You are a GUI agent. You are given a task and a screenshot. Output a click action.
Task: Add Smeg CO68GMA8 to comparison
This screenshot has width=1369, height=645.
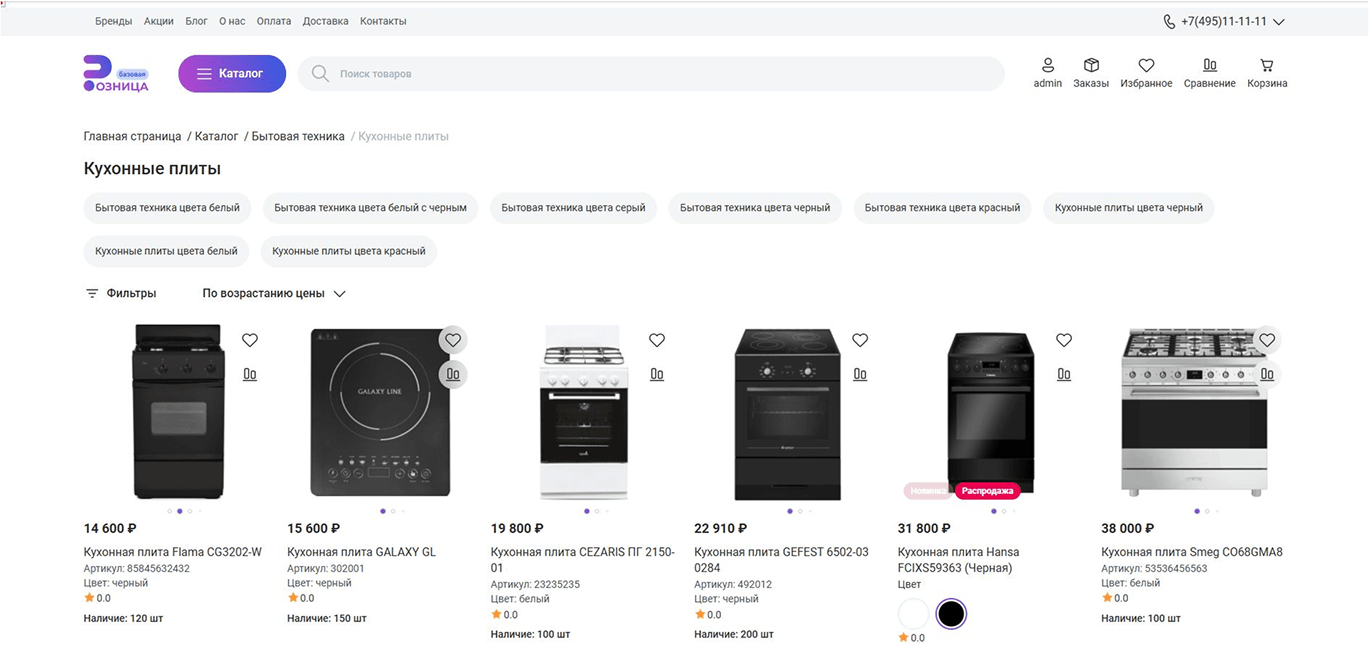[1267, 374]
